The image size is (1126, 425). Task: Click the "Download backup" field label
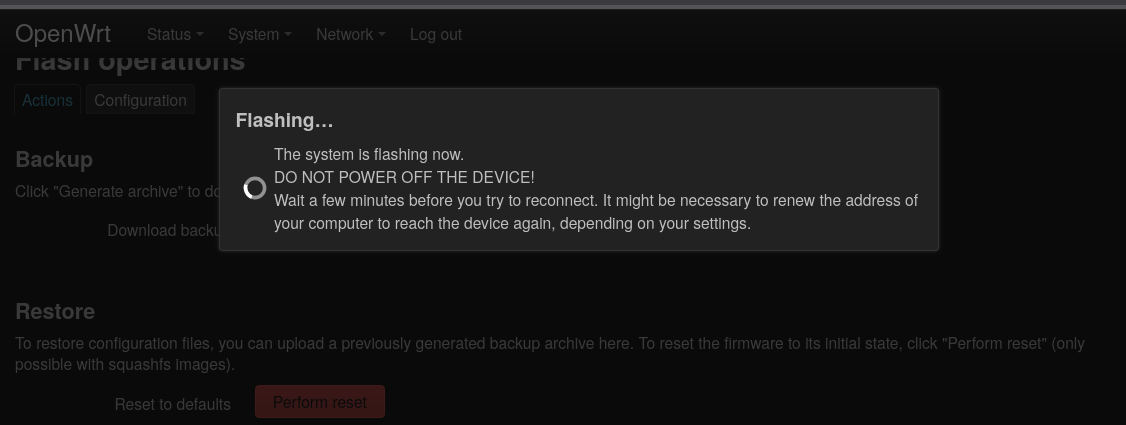tap(163, 230)
